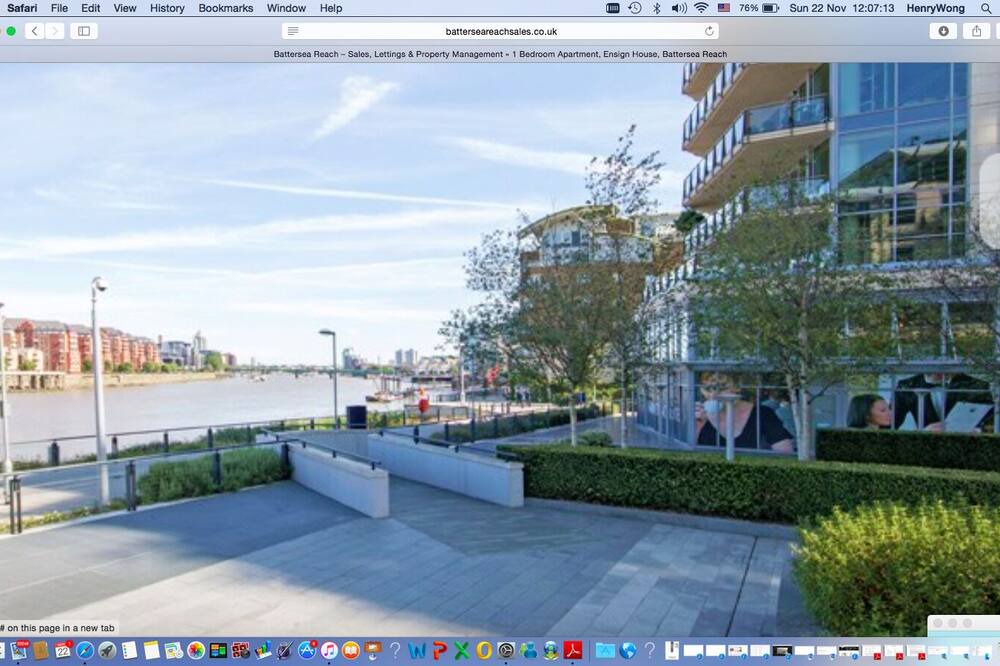Open System Preferences from the Dock
The image size is (1000, 666).
click(x=506, y=650)
